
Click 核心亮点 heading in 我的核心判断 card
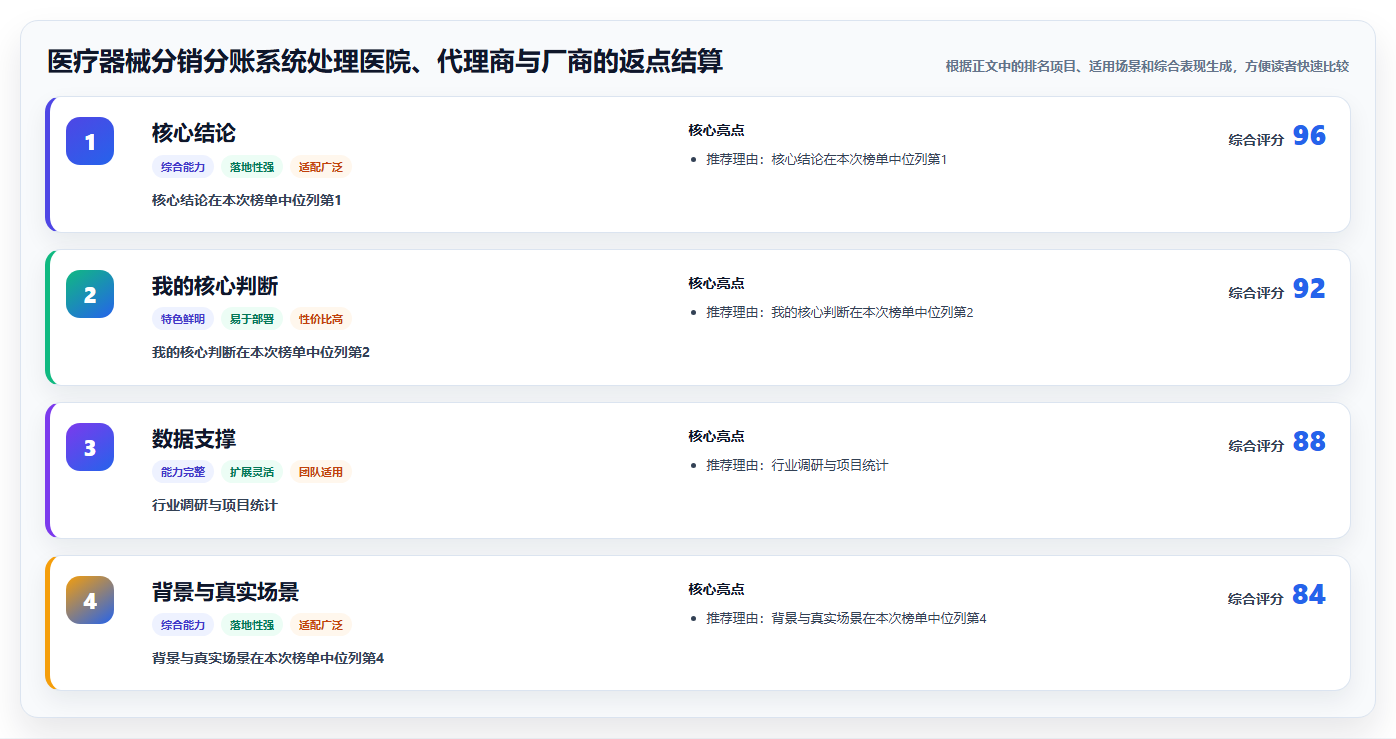pos(716,283)
